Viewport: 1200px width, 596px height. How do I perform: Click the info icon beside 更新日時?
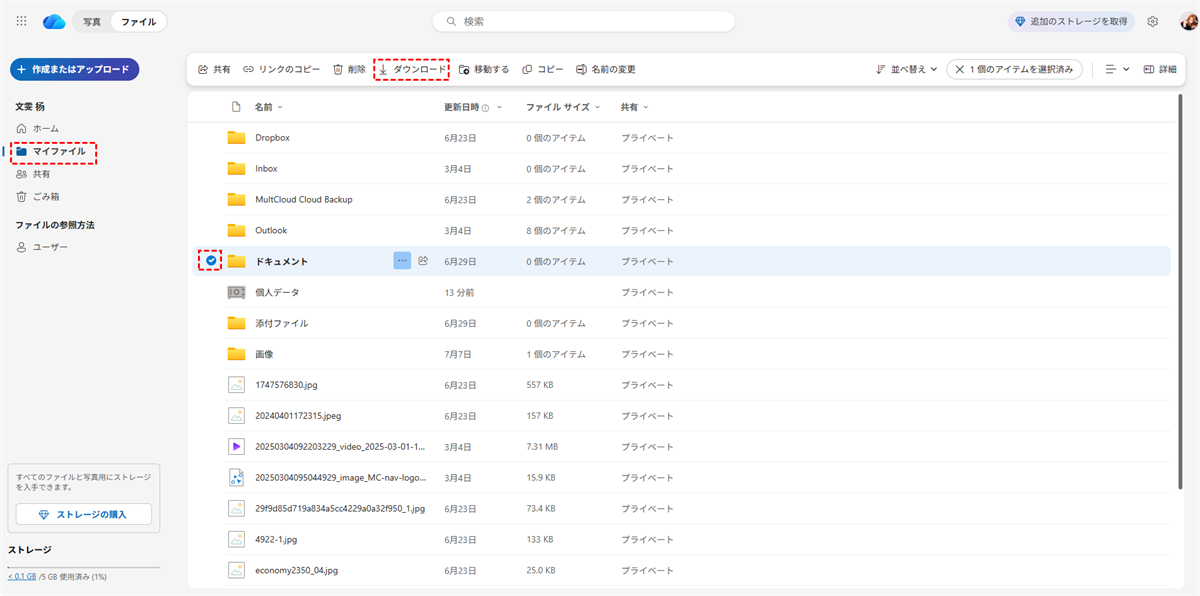point(485,107)
